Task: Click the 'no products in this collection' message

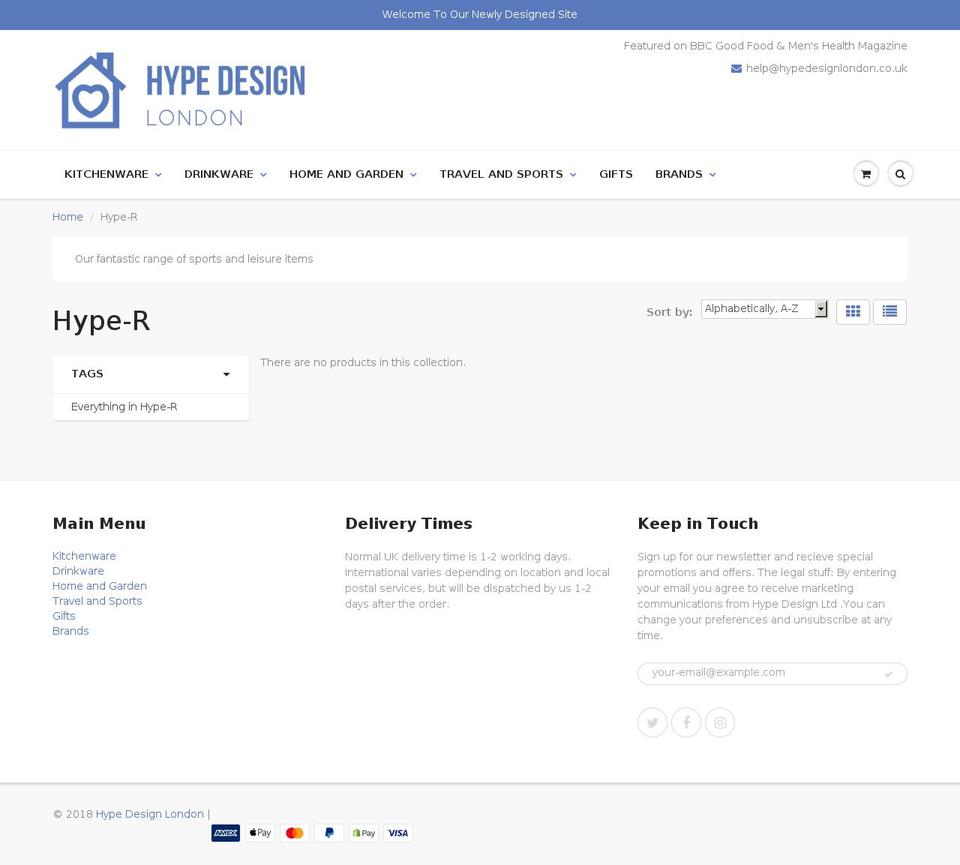Action: point(362,362)
